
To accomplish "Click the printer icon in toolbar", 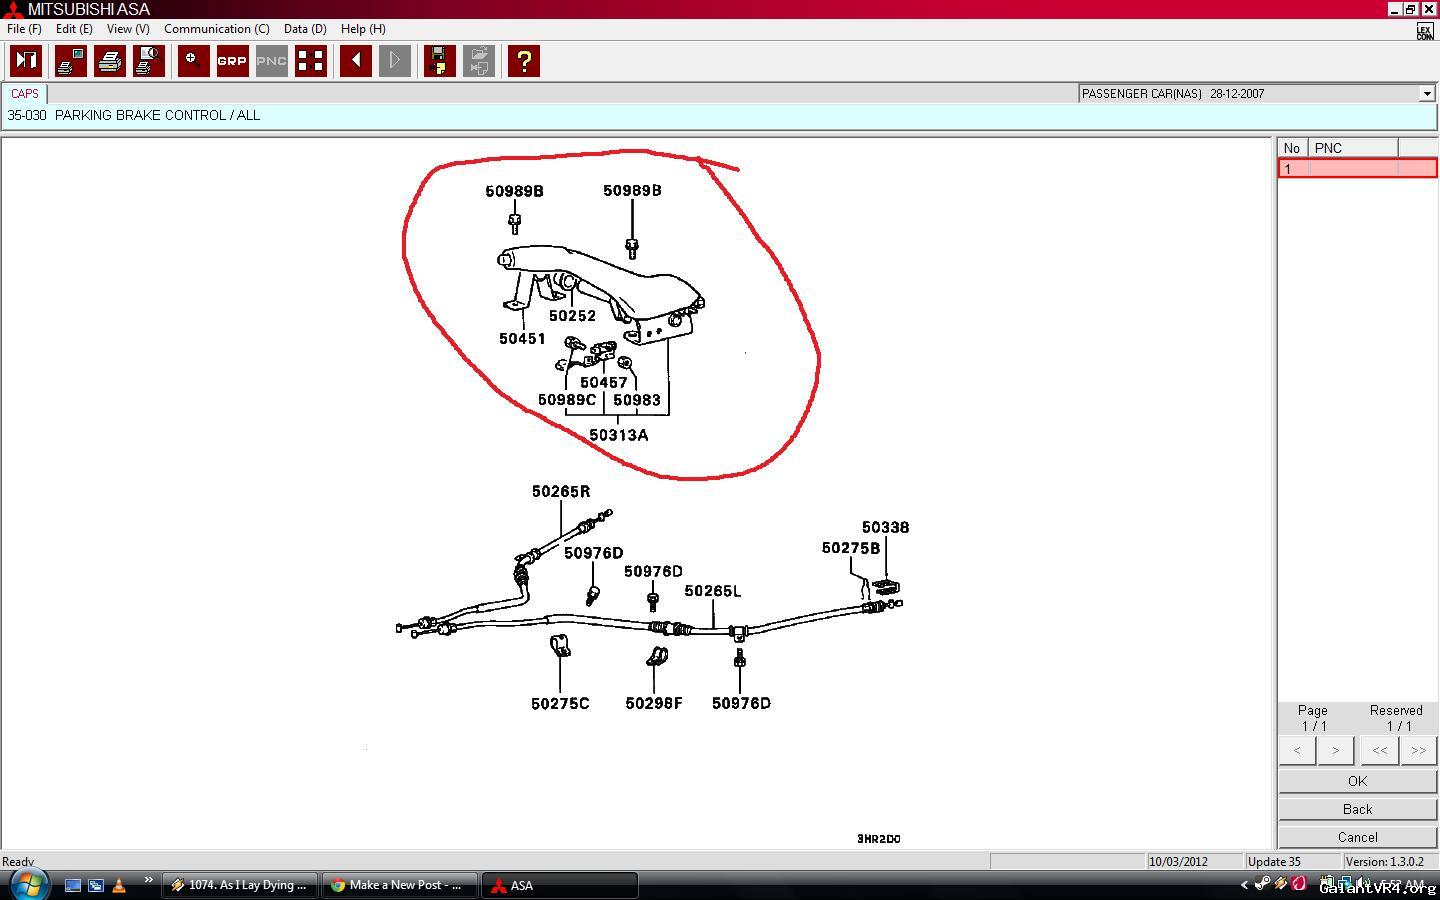I will [110, 61].
